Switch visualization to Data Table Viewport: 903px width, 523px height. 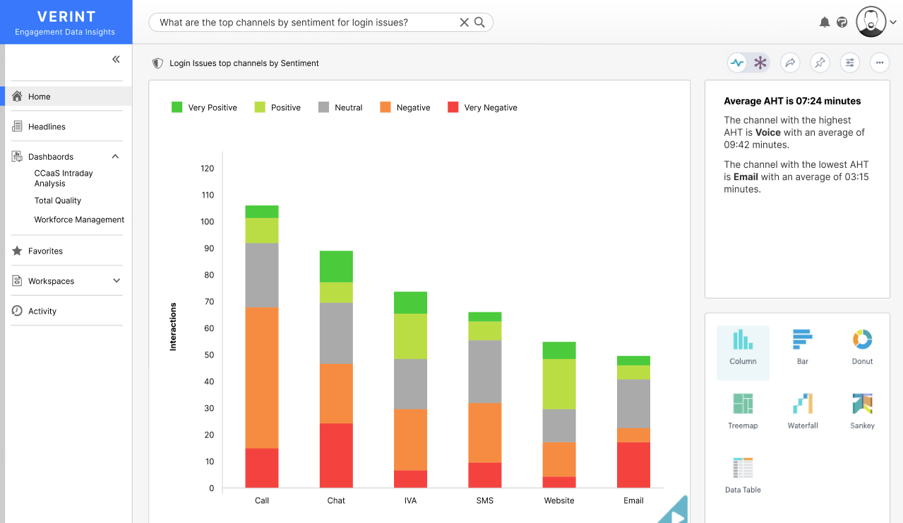click(742, 474)
